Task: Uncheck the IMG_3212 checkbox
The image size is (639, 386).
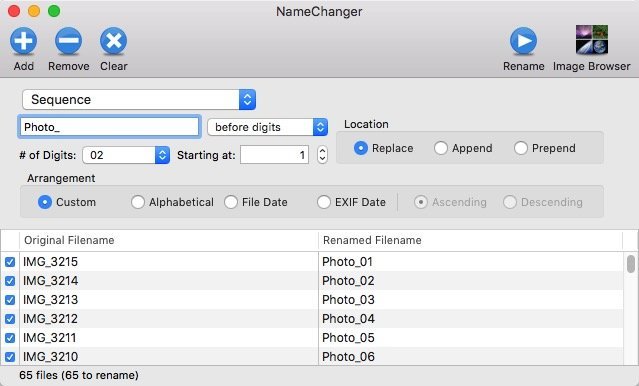Action: 10,319
